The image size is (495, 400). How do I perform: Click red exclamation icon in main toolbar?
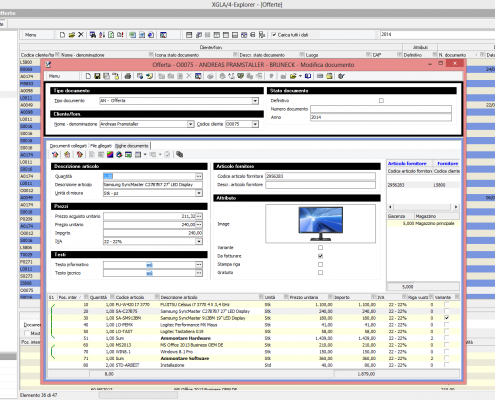tap(120, 35)
